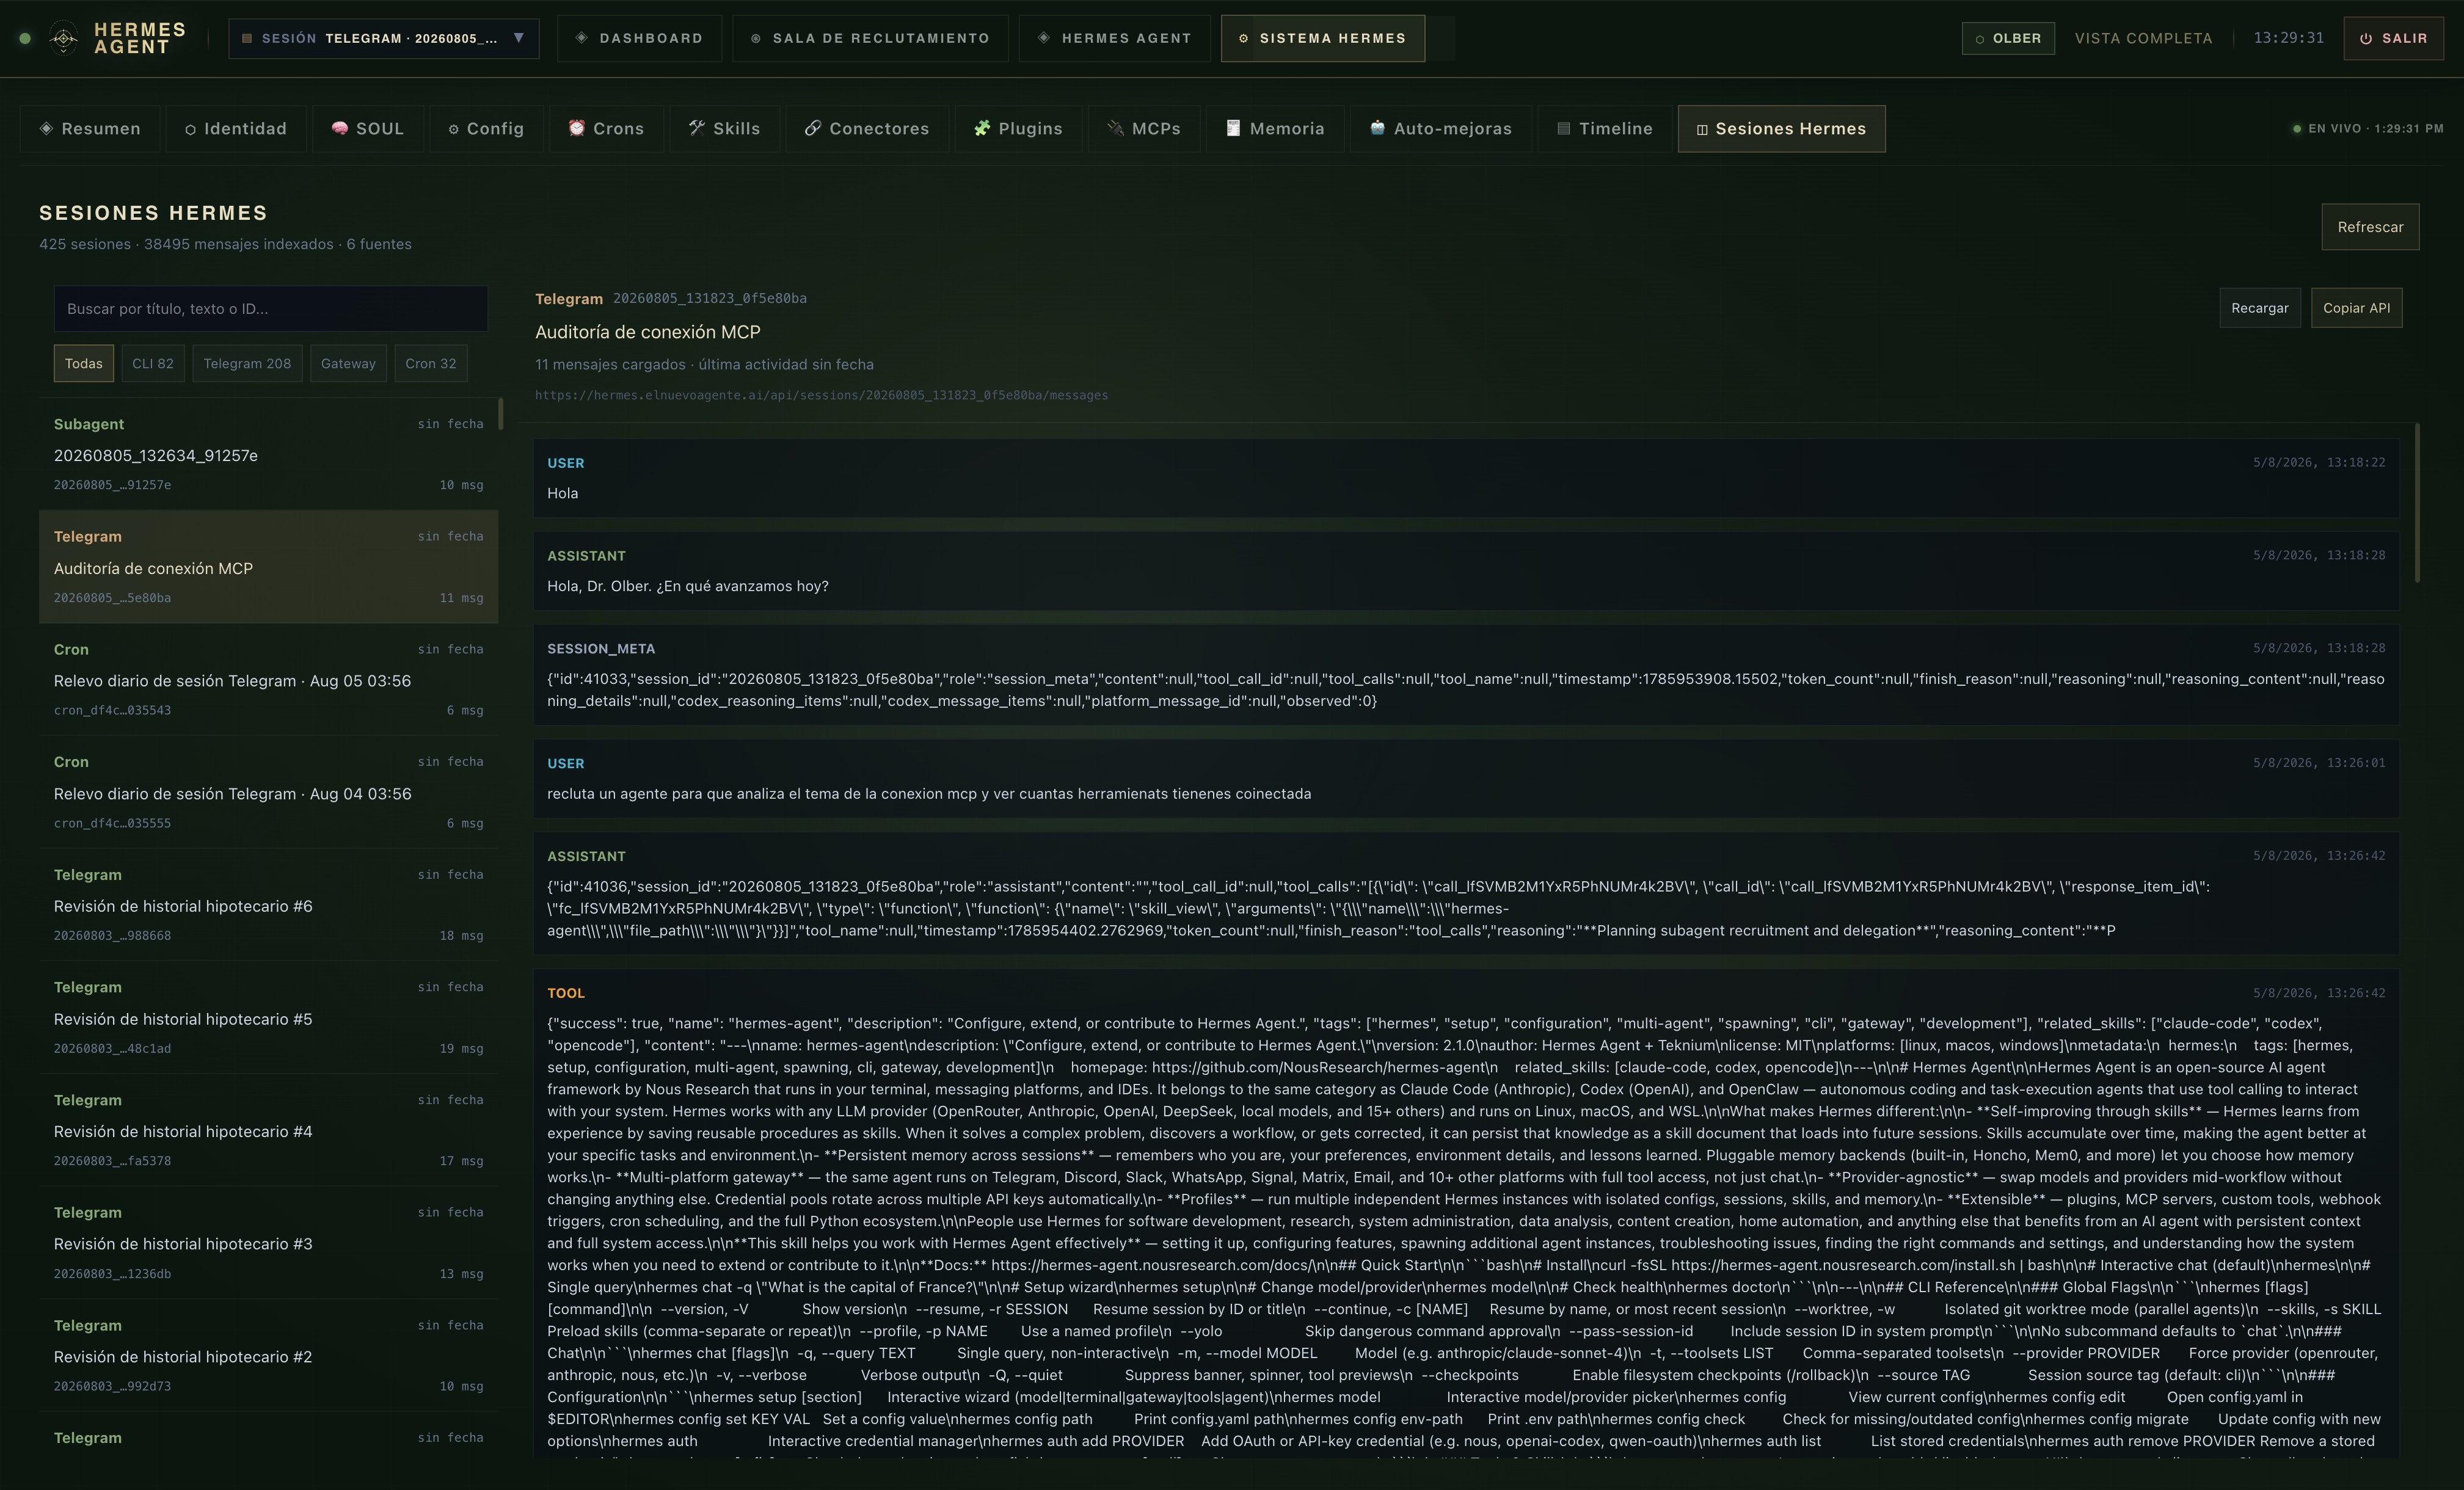Filter sessions by Gateway
Viewport: 2464px width, 1490px height.
coord(348,363)
